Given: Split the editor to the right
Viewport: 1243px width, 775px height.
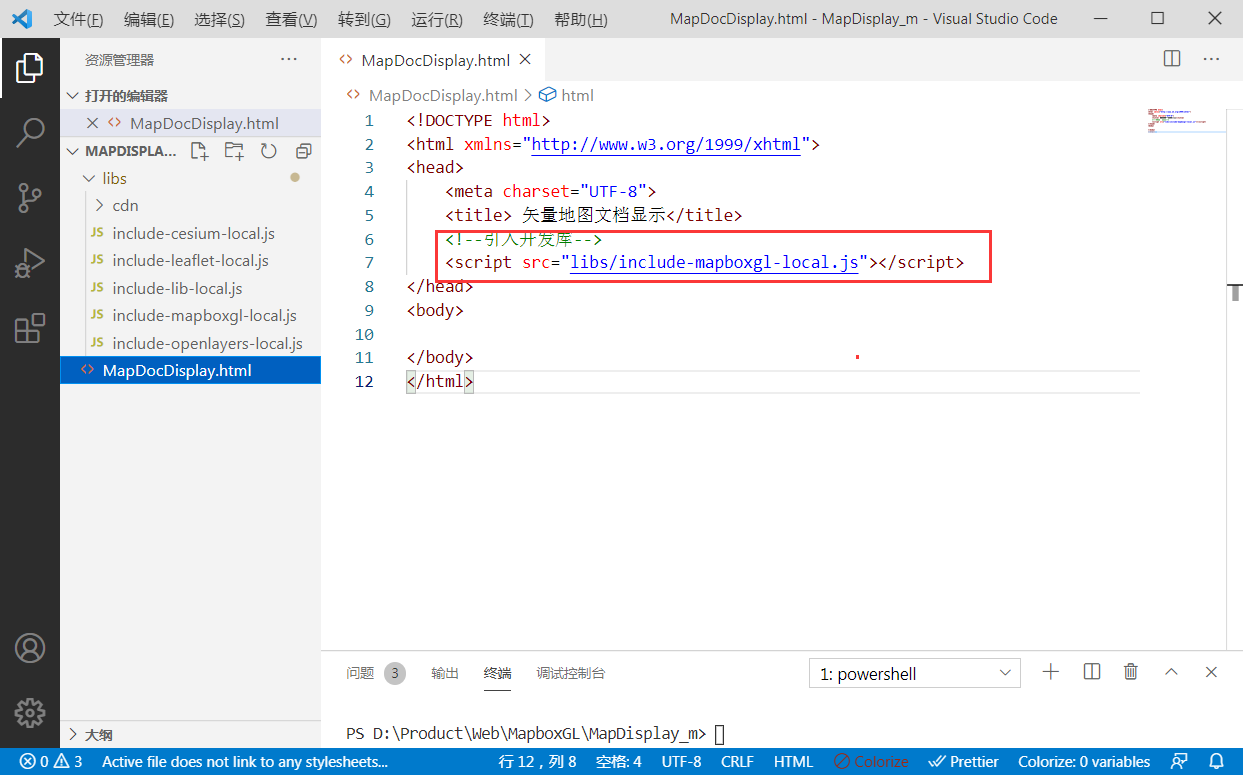Looking at the screenshot, I should (x=1172, y=59).
